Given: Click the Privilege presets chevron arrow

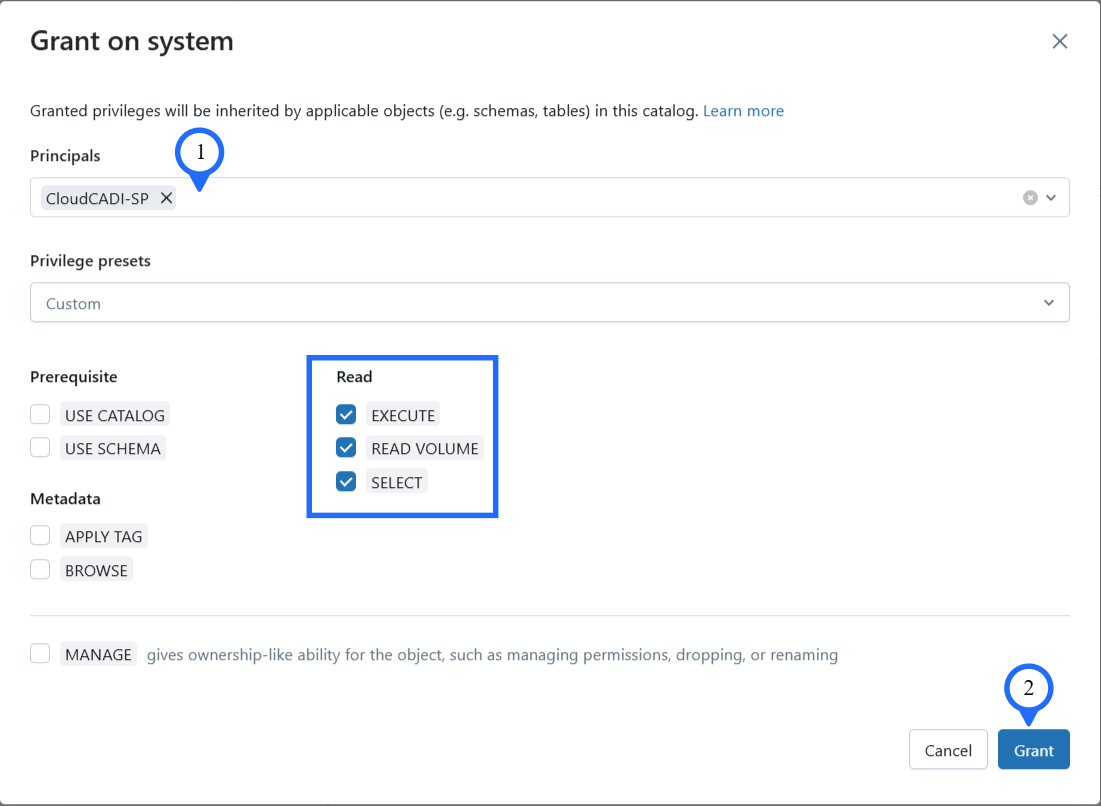Looking at the screenshot, I should click(1049, 303).
